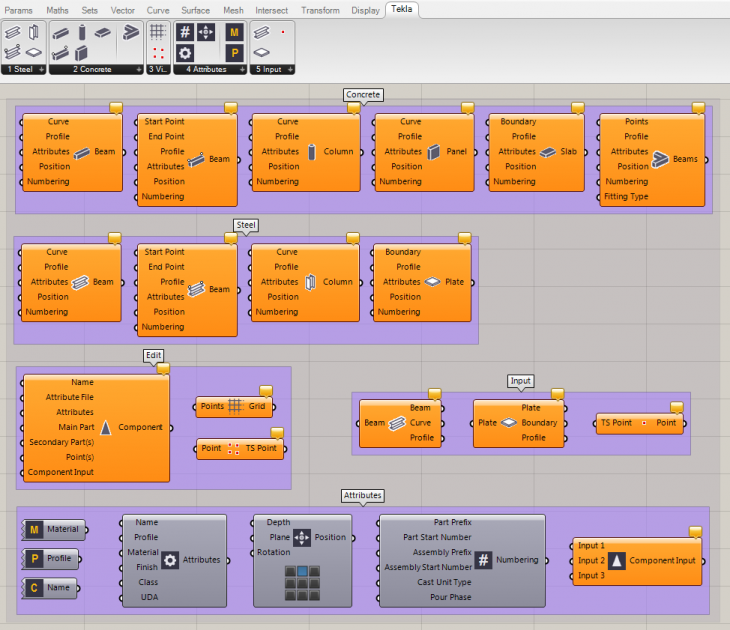
Task: Select the Input Point red dot icon
Action: 283,32
